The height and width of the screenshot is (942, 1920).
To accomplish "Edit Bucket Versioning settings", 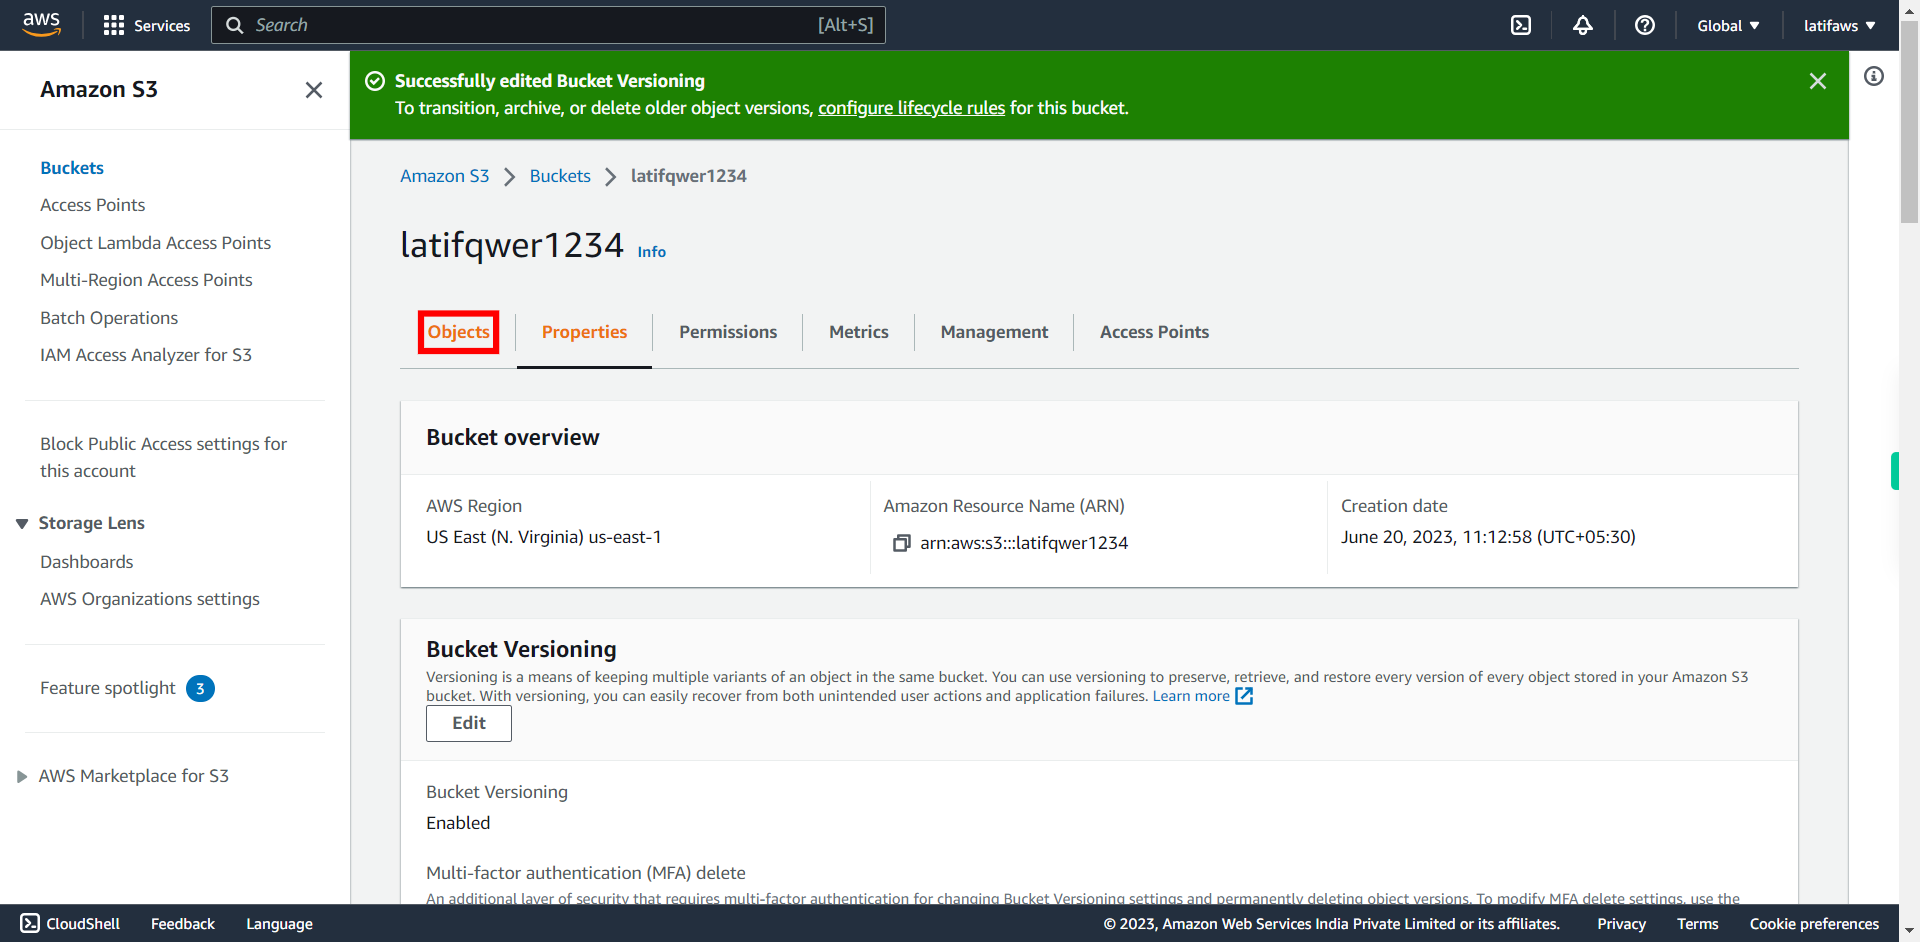I will [469, 723].
